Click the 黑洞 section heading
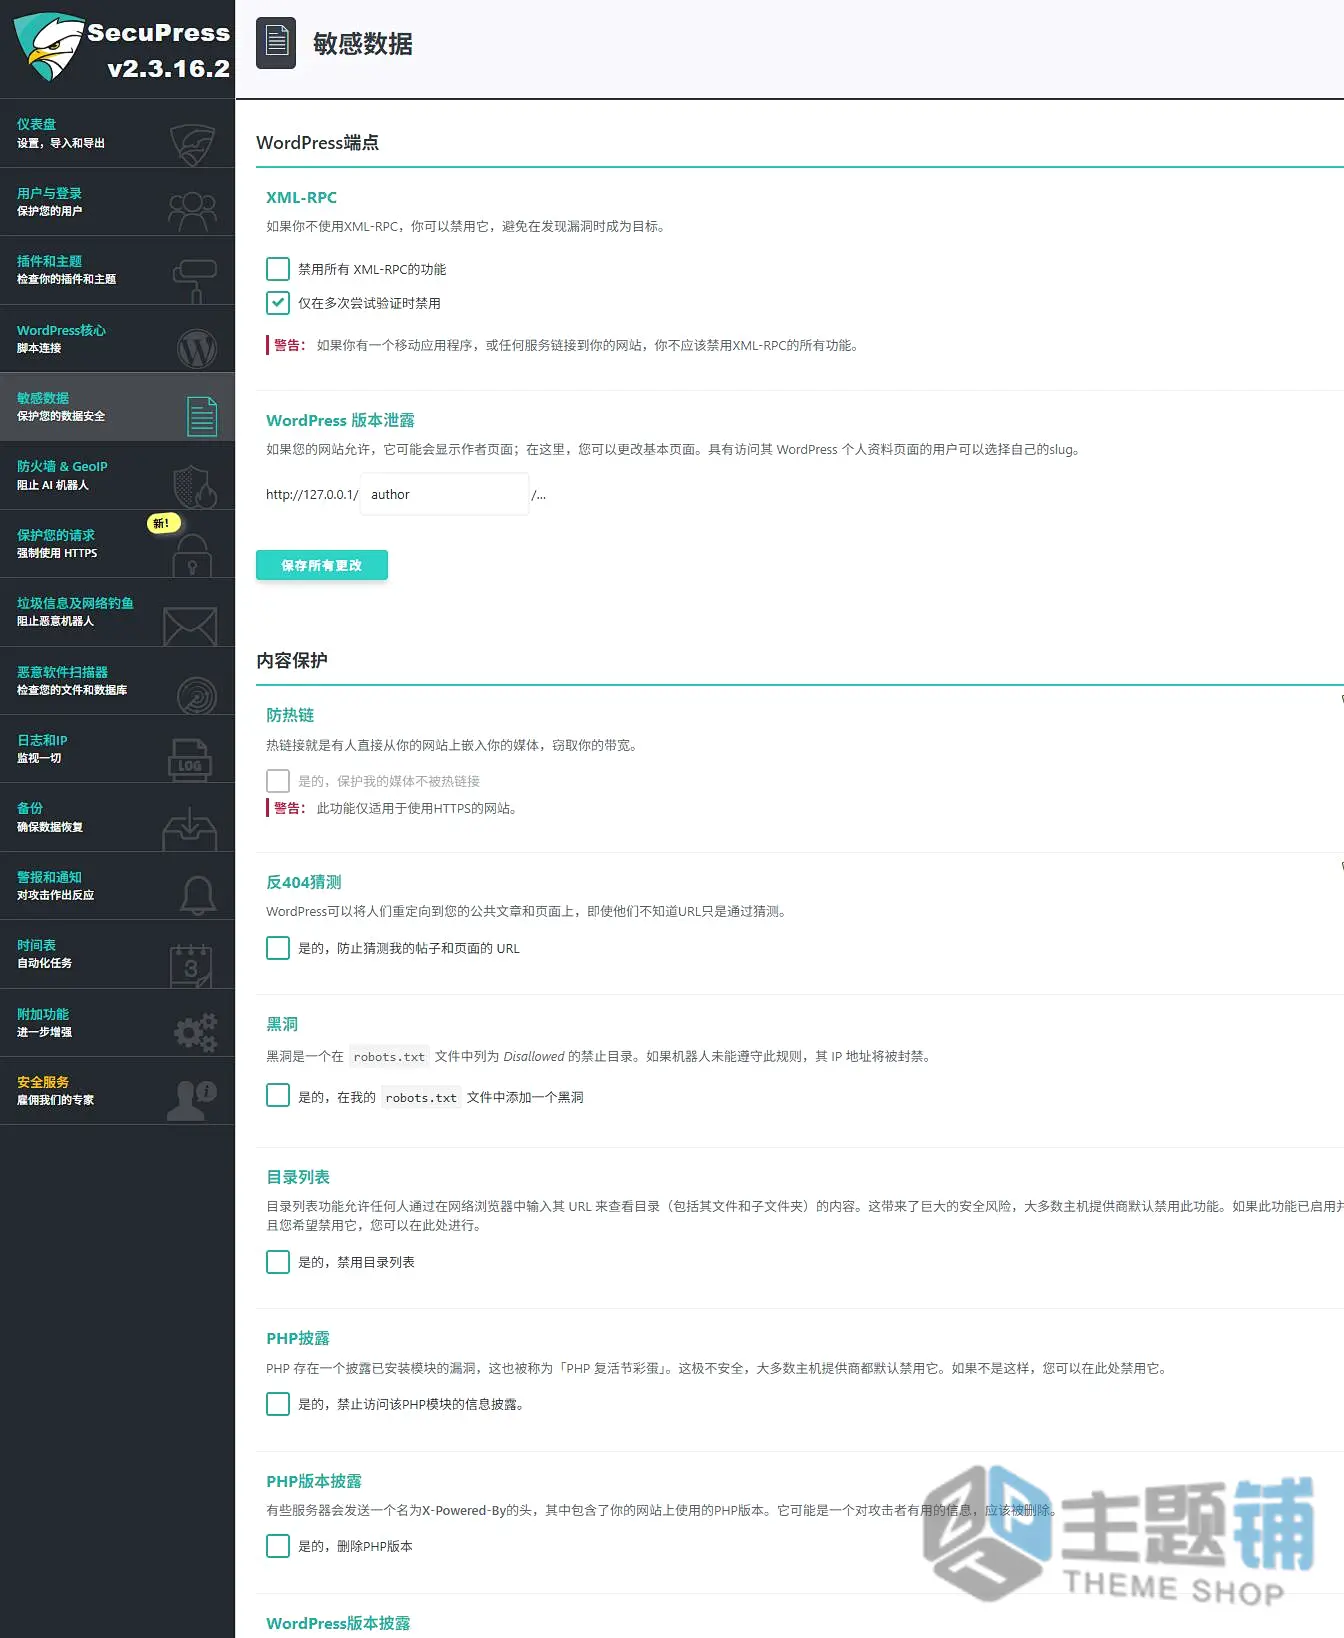 tap(282, 1024)
